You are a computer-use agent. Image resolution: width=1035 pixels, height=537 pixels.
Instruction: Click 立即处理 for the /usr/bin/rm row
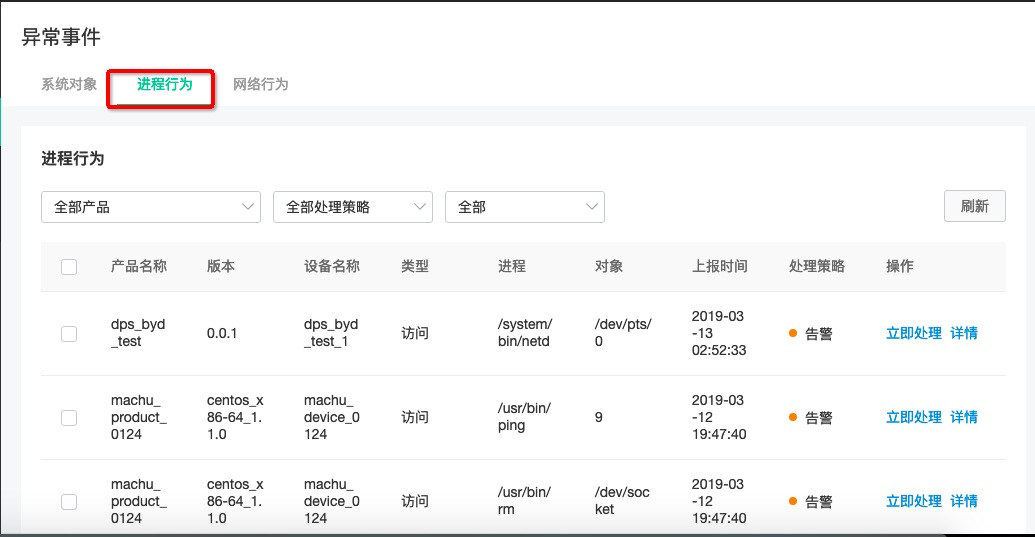tap(914, 501)
